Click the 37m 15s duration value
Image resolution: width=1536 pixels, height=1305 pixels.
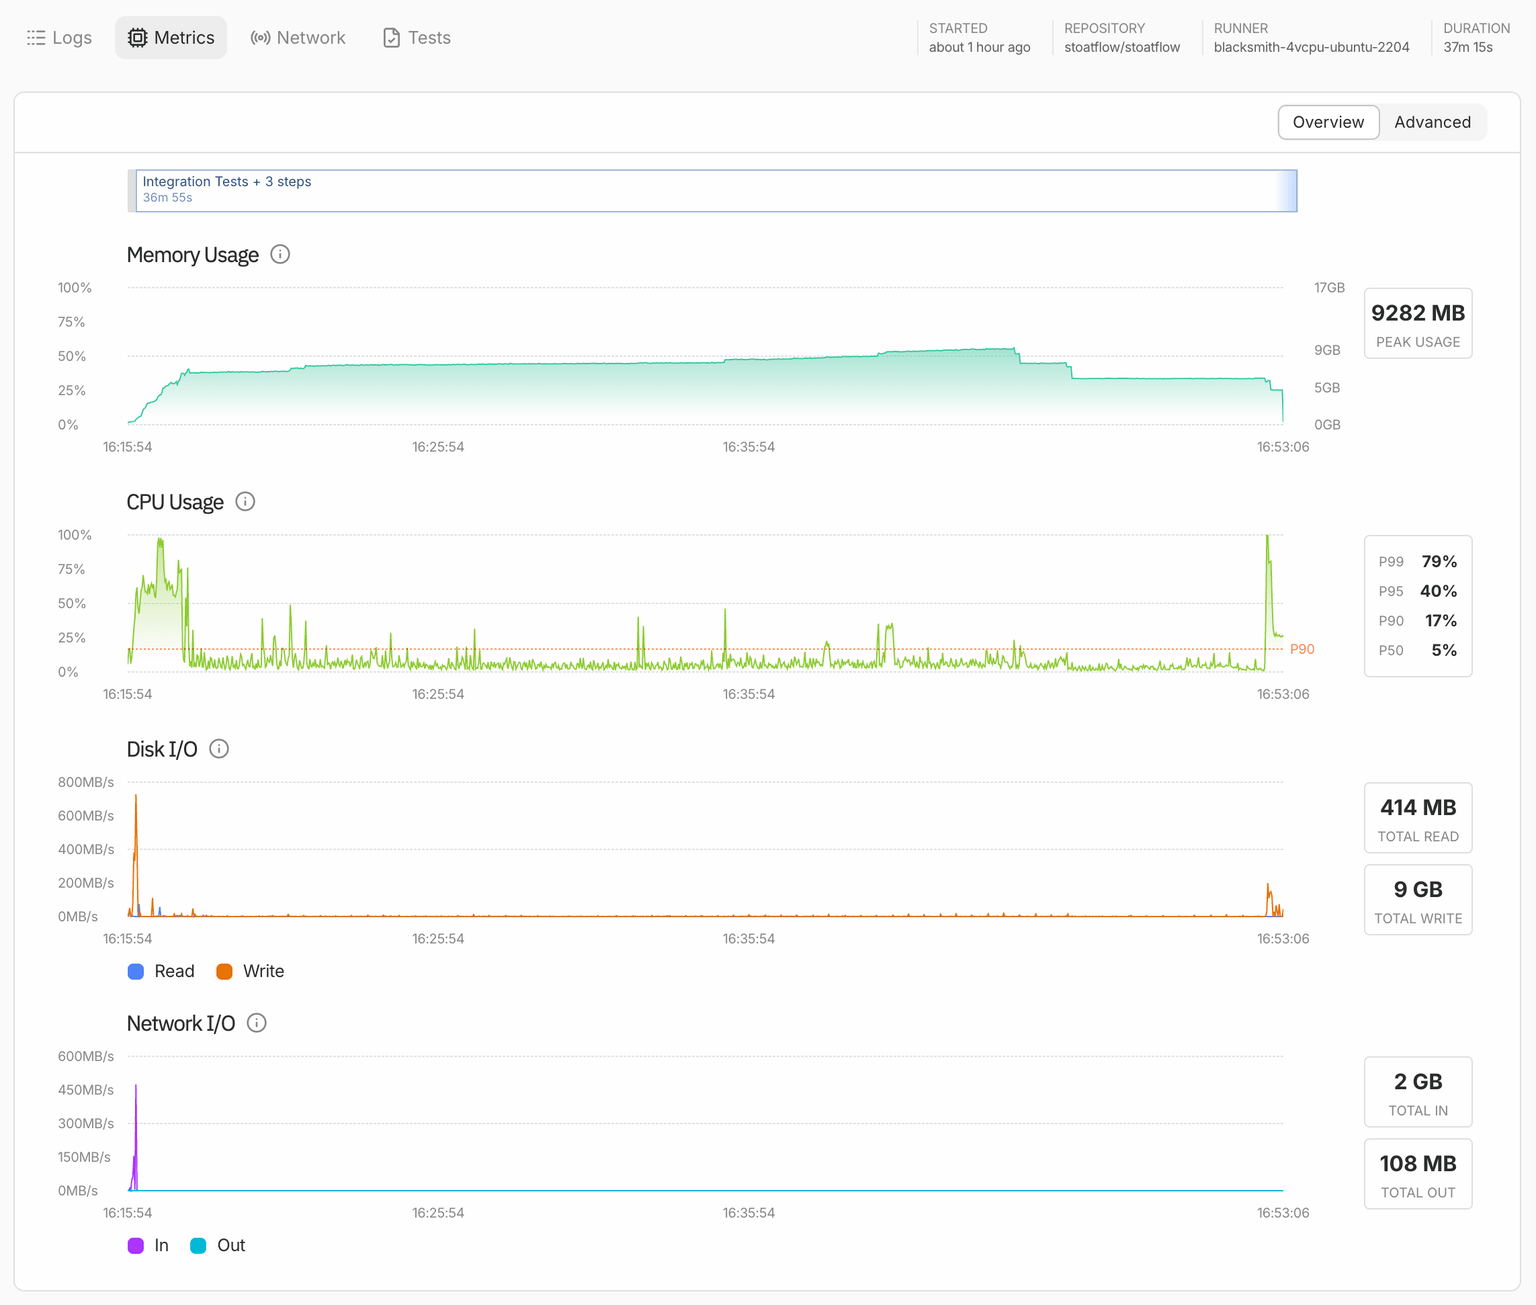click(x=1468, y=47)
